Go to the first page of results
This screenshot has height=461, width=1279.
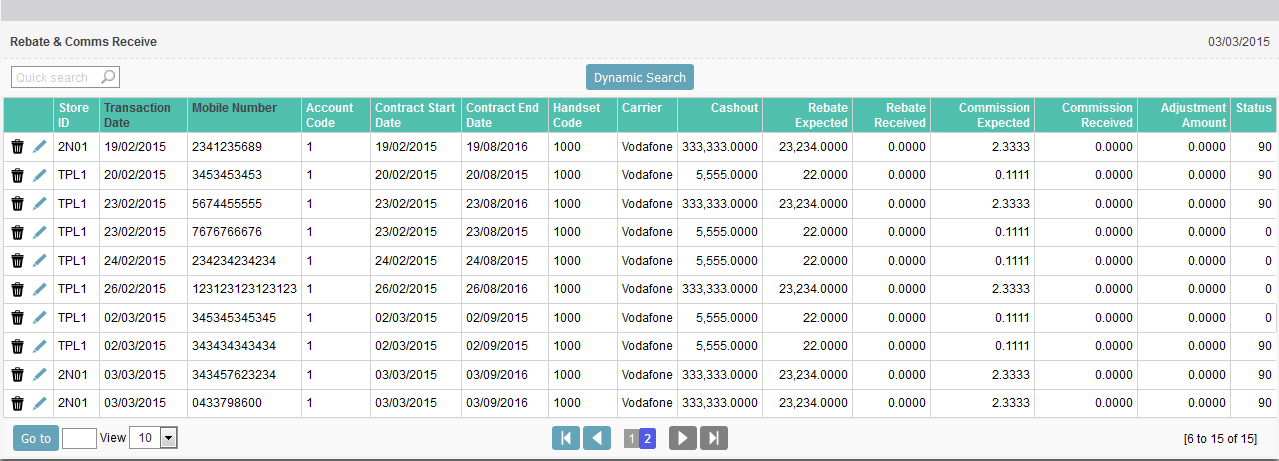565,438
